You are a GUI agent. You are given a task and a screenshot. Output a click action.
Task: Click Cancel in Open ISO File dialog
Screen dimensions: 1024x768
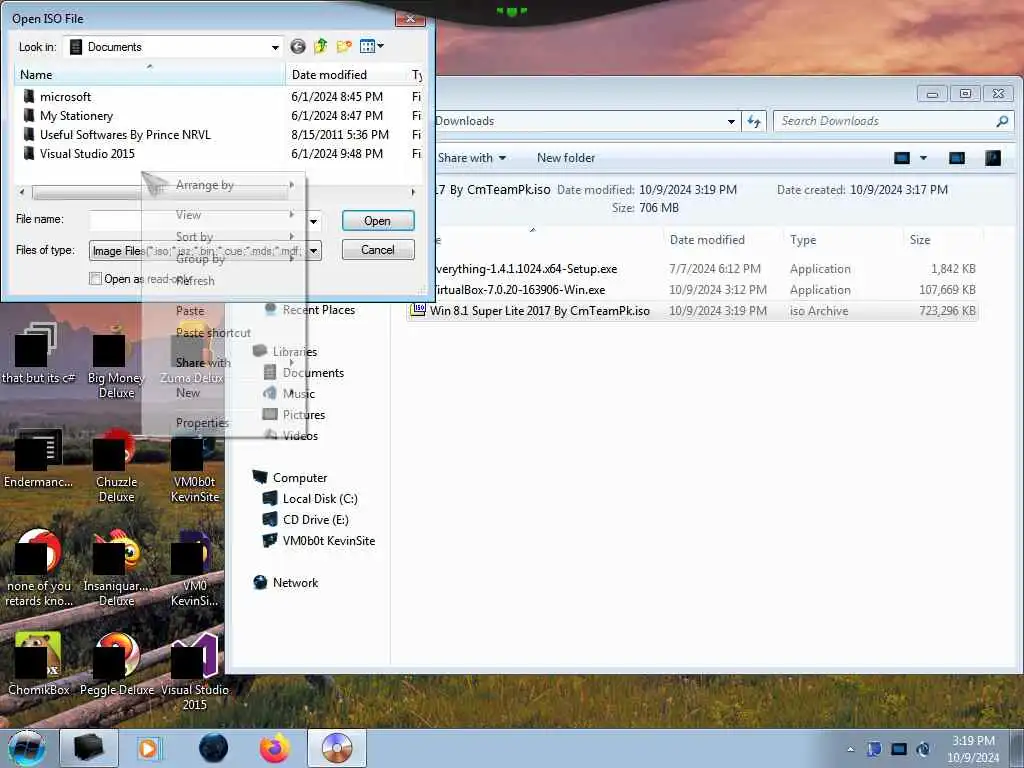[x=378, y=249]
